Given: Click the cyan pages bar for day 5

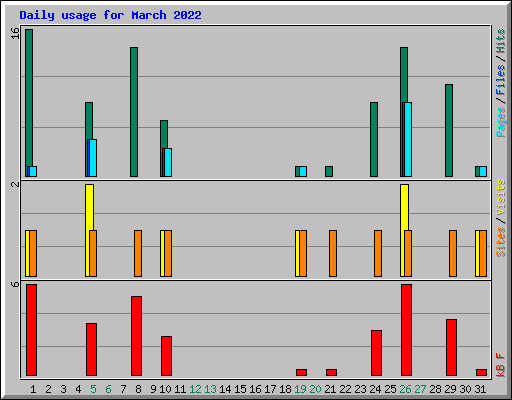Looking at the screenshot, I should click(93, 158).
